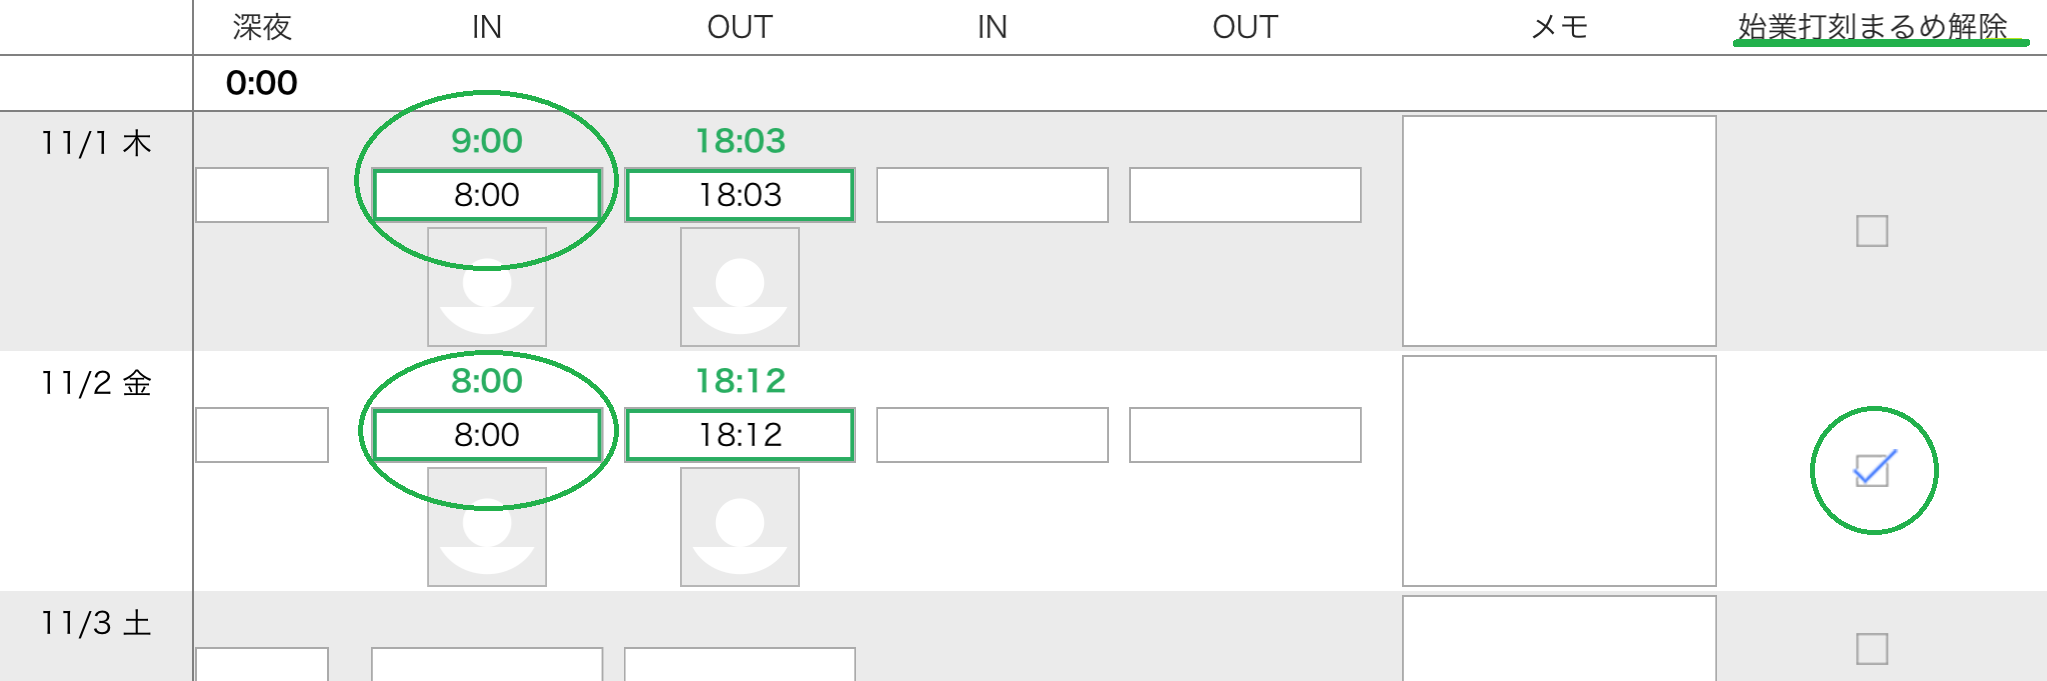Click the 11/2 OUT field showing 18:12

(740, 435)
